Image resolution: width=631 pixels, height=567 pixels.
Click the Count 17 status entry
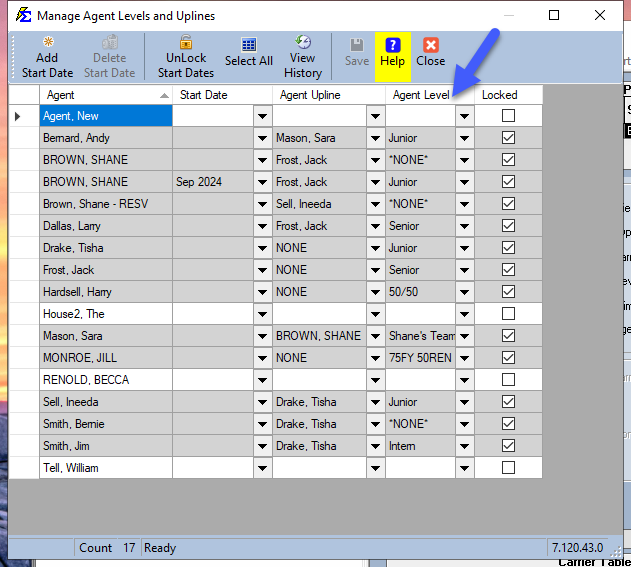107,548
